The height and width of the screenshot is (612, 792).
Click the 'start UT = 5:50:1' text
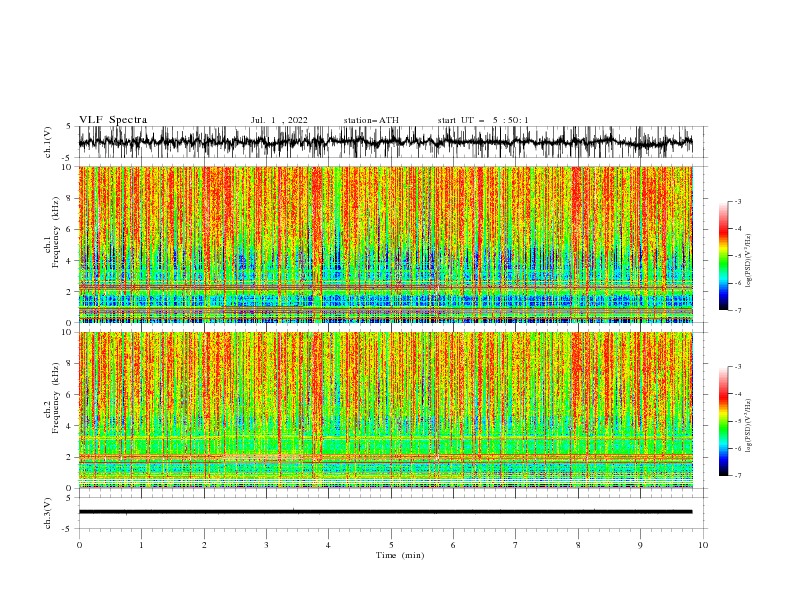(483, 120)
